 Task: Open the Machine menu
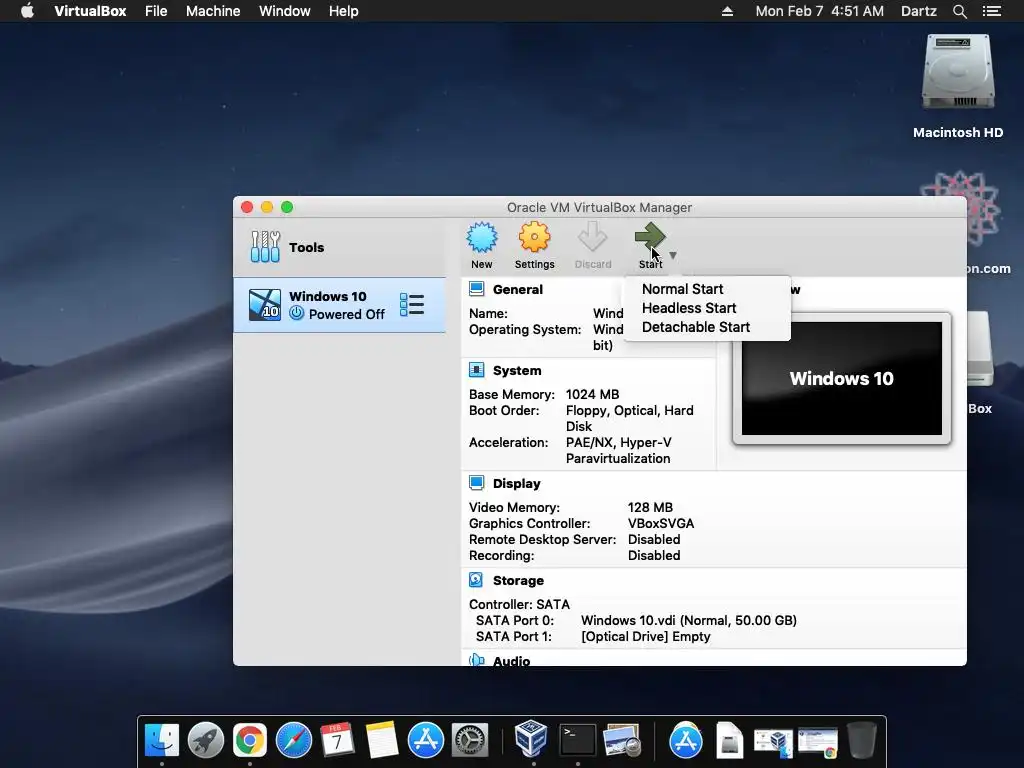pos(213,11)
